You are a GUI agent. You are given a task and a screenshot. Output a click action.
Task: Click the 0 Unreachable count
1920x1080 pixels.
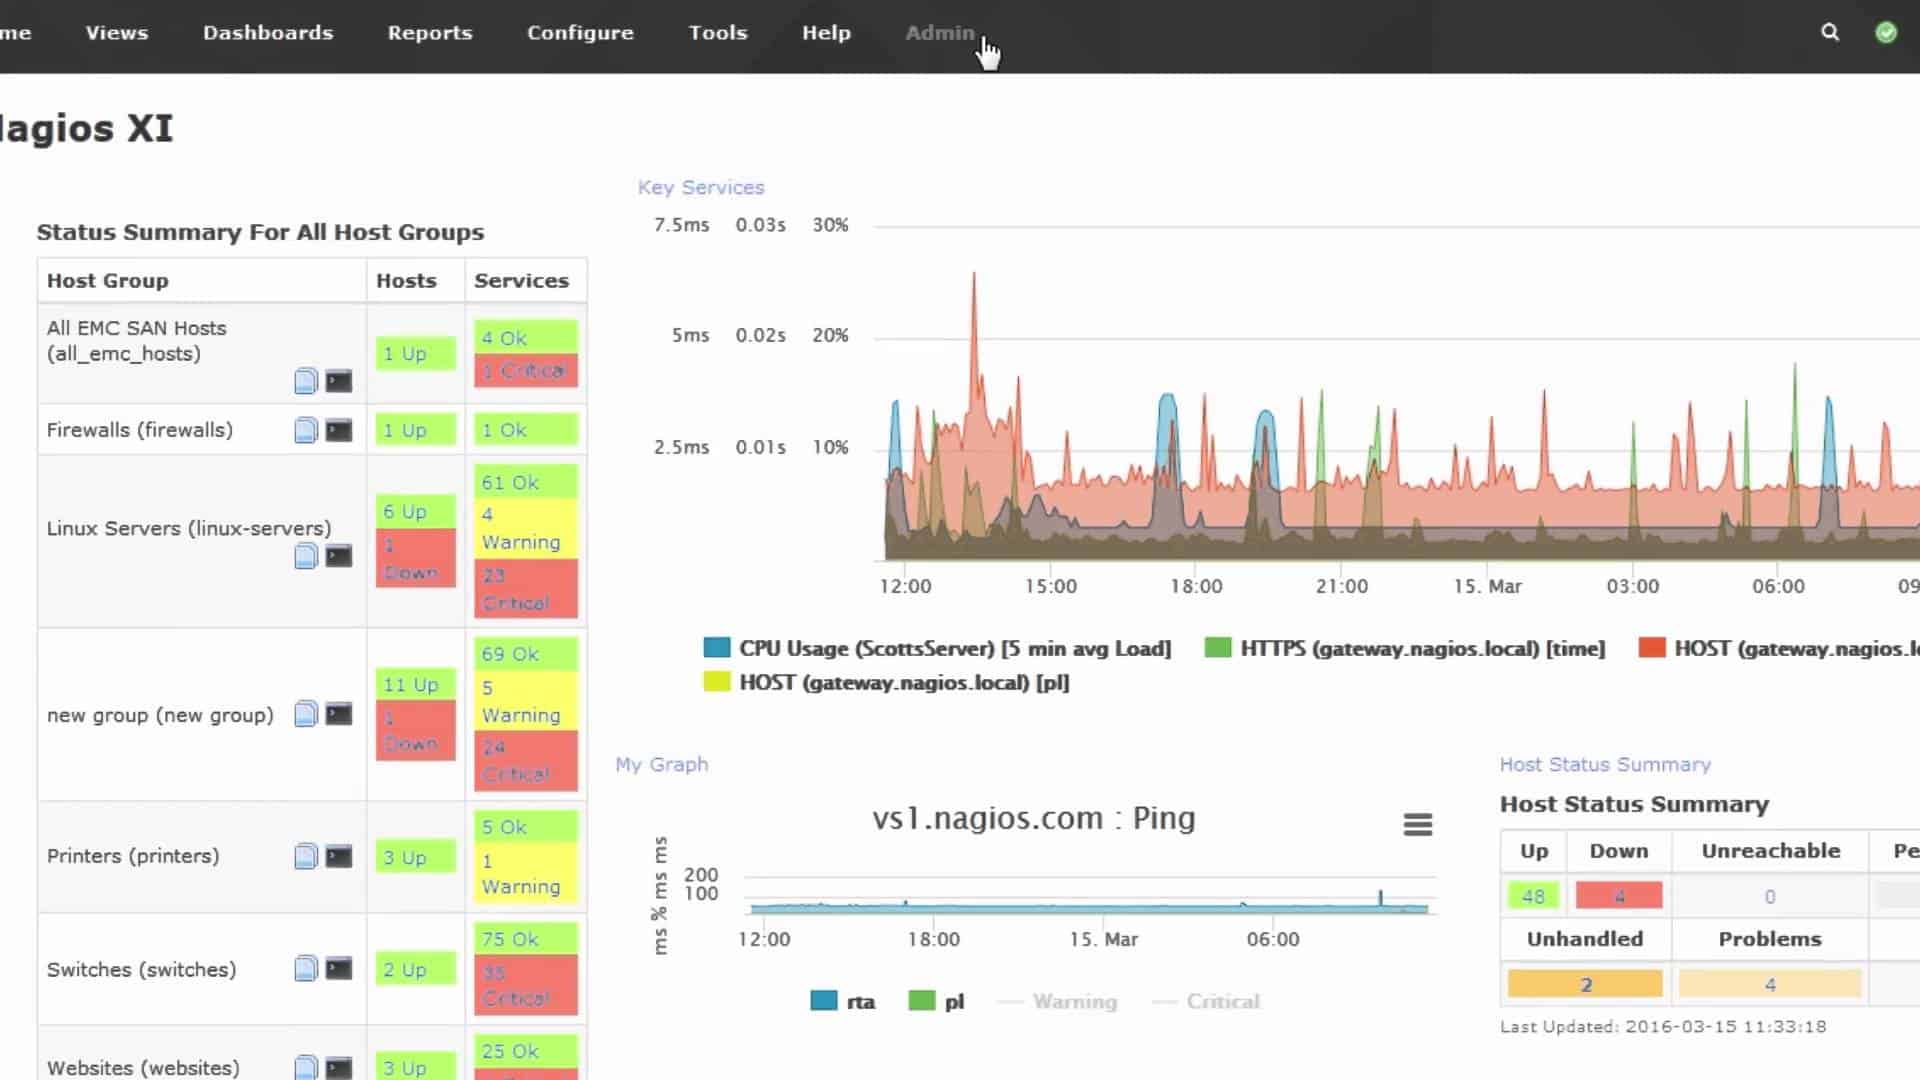1770,896
